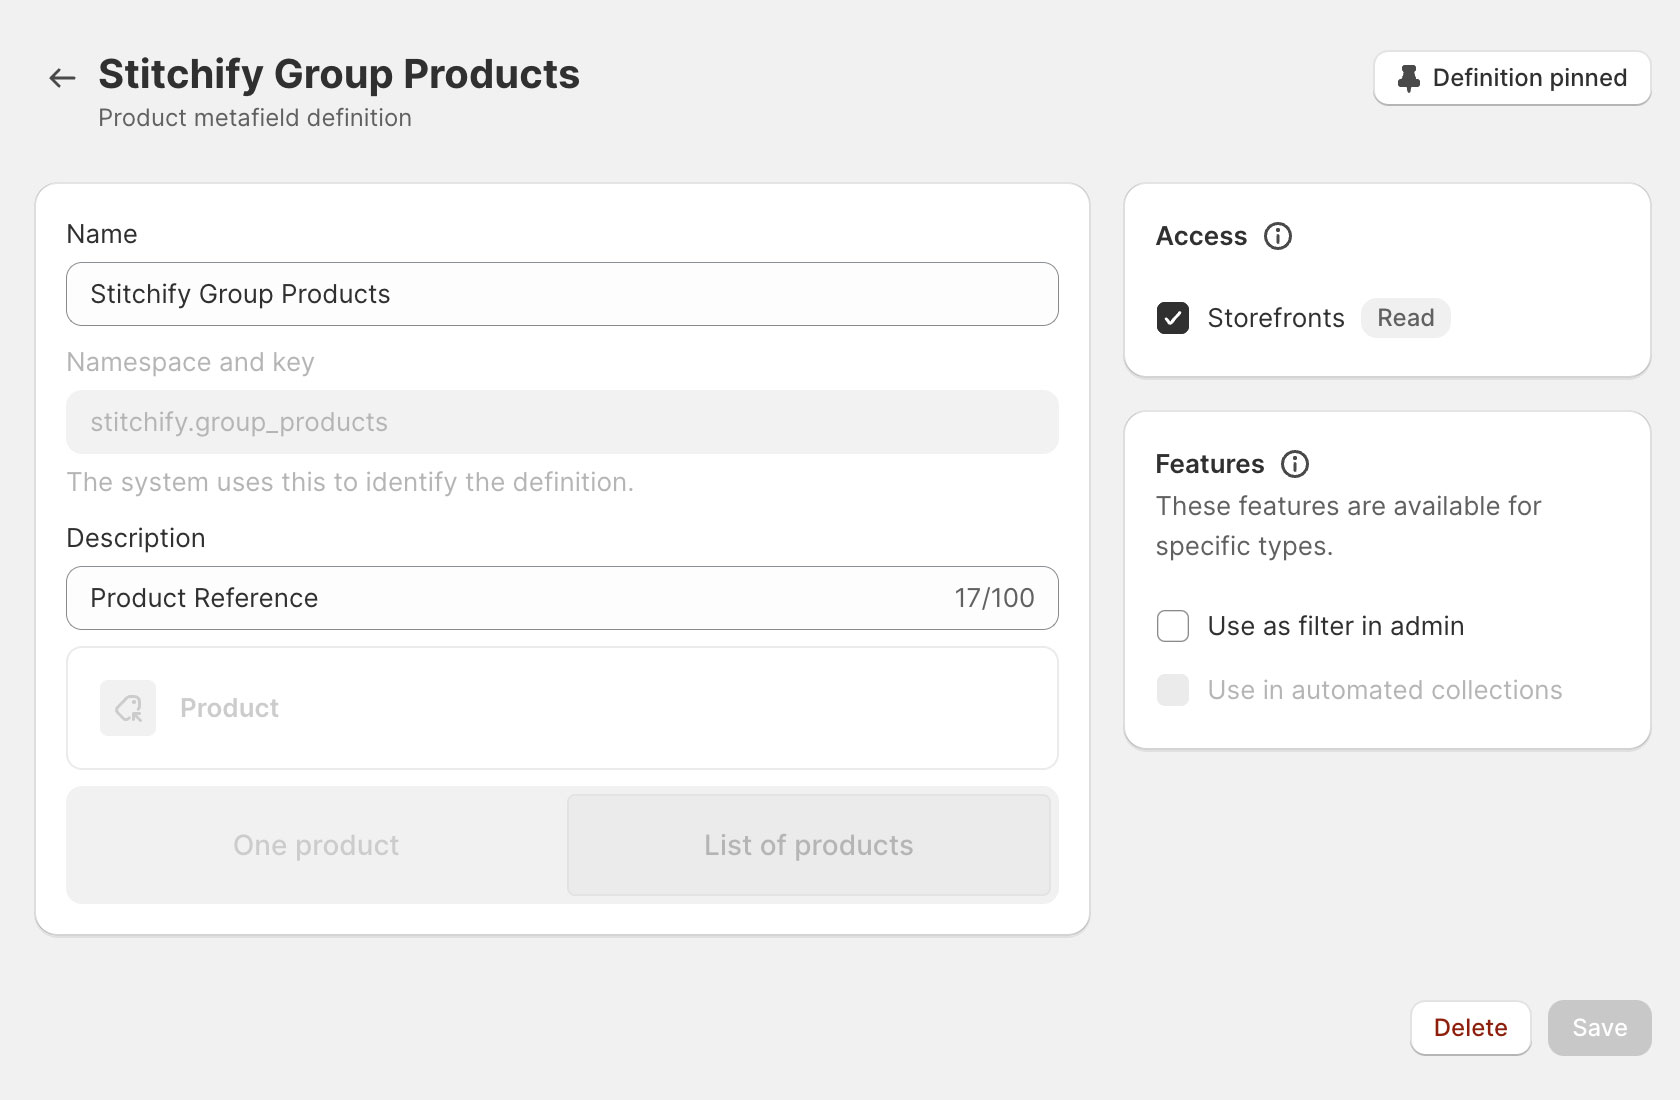Go back using the left arrow icon
Viewport: 1680px width, 1100px height.
click(62, 78)
